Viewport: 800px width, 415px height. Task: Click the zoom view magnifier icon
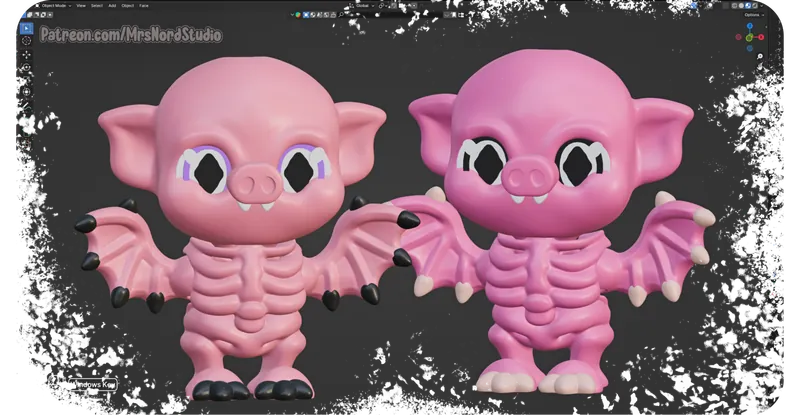760,56
